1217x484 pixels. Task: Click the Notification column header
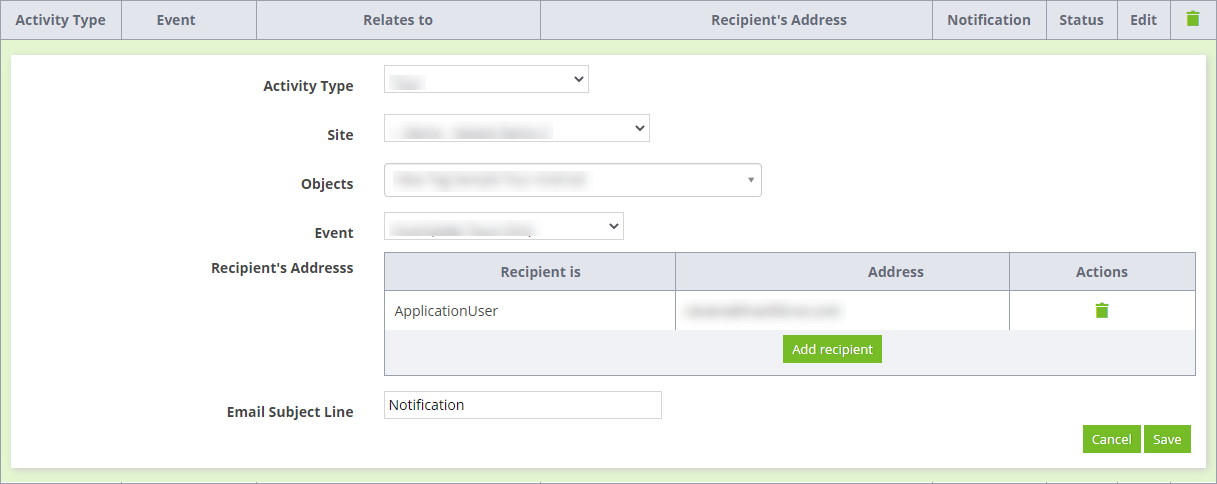click(x=989, y=20)
